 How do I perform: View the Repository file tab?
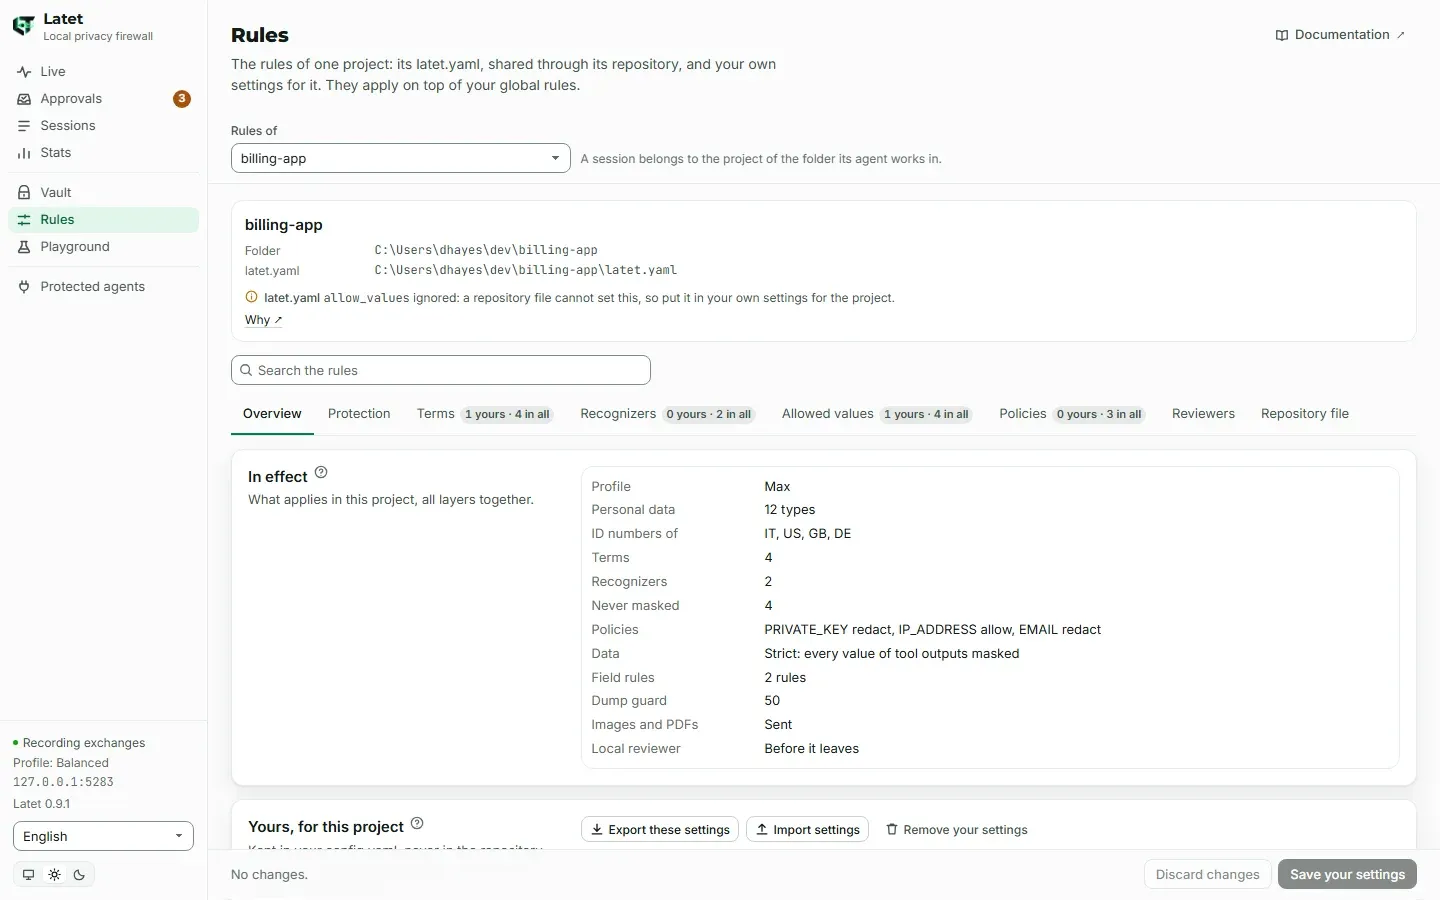coord(1305,414)
